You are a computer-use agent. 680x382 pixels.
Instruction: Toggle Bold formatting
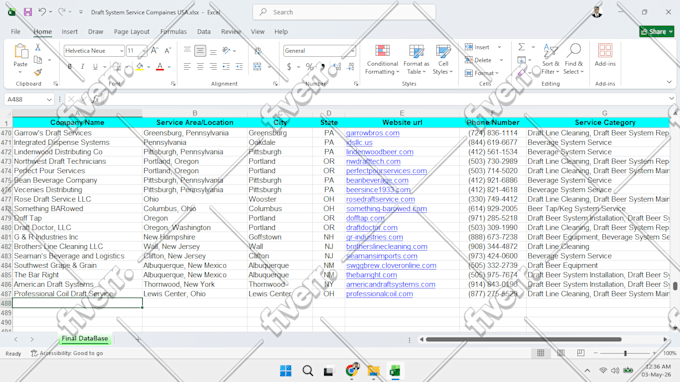coord(69,67)
